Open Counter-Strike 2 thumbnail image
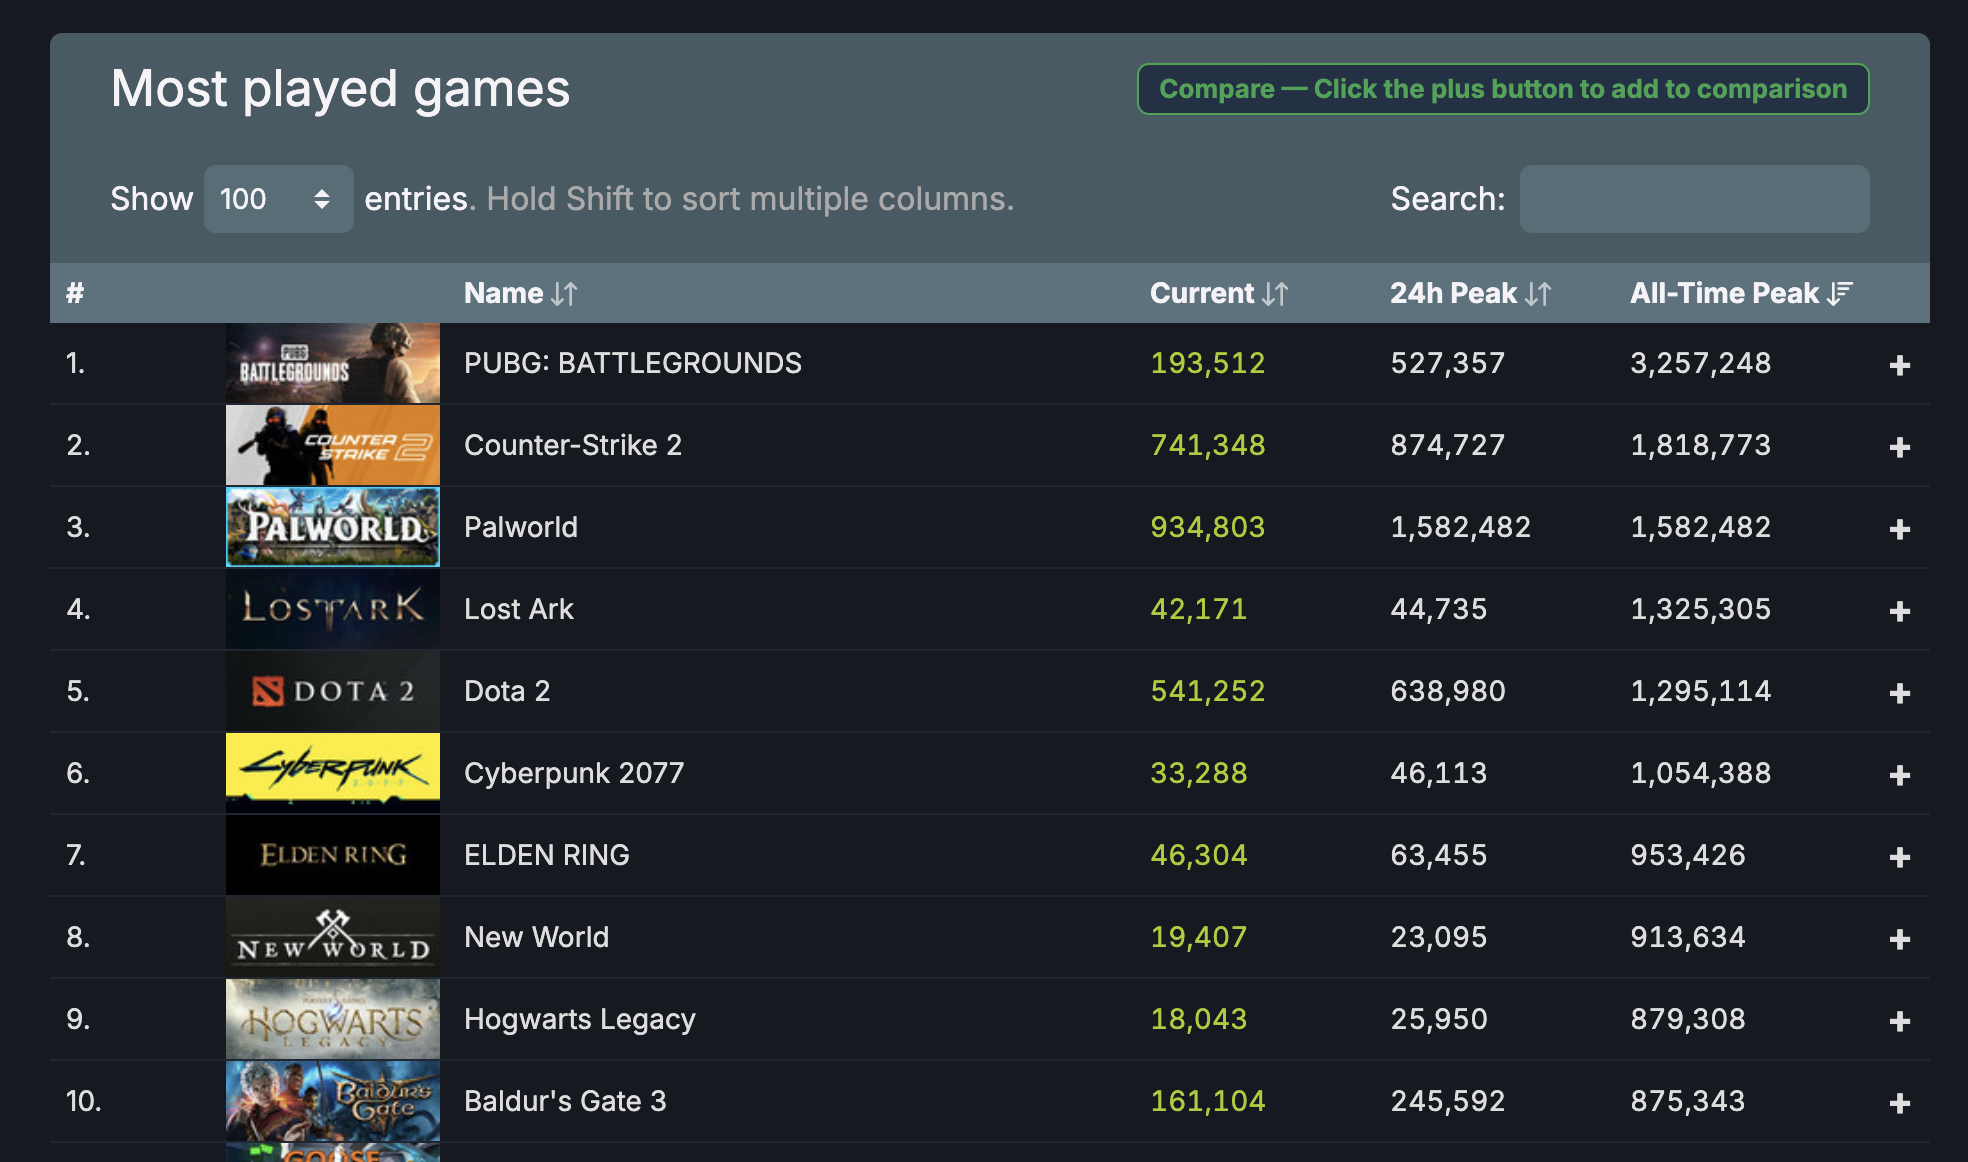 pyautogui.click(x=333, y=445)
